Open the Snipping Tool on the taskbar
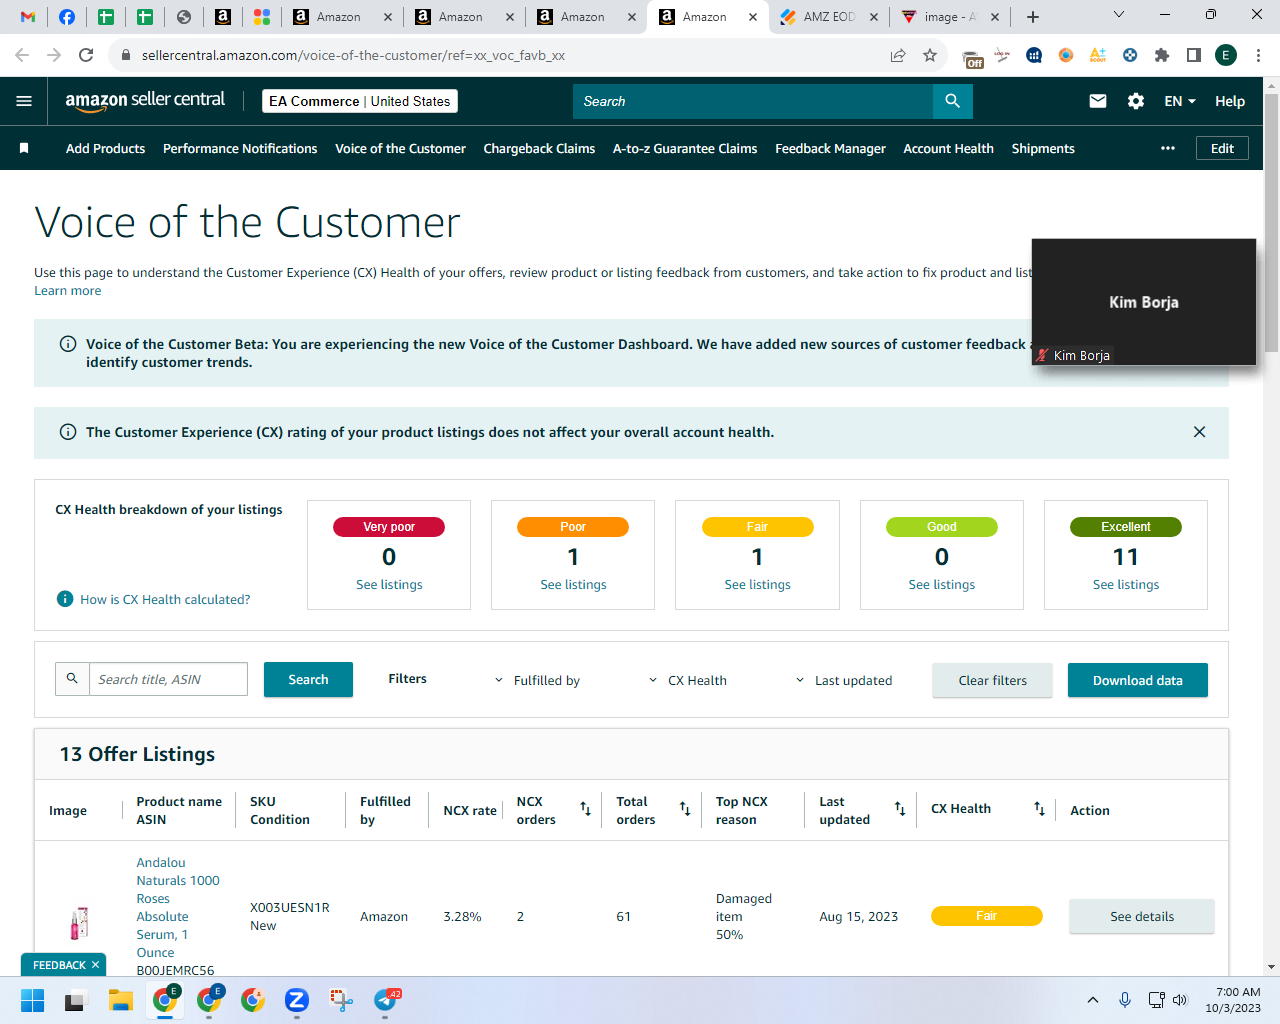Image resolution: width=1280 pixels, height=1024 pixels. (341, 1000)
